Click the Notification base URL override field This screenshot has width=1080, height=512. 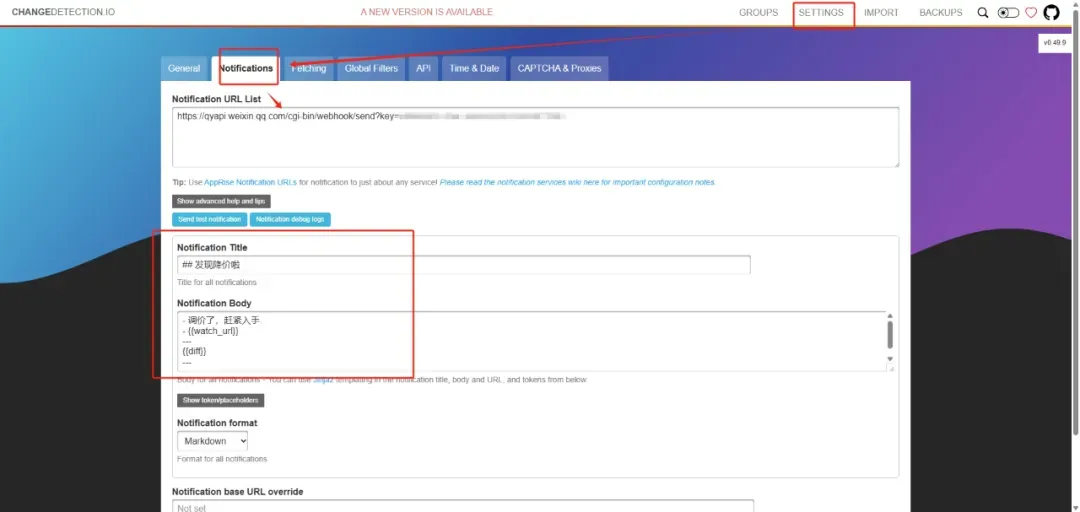463,507
